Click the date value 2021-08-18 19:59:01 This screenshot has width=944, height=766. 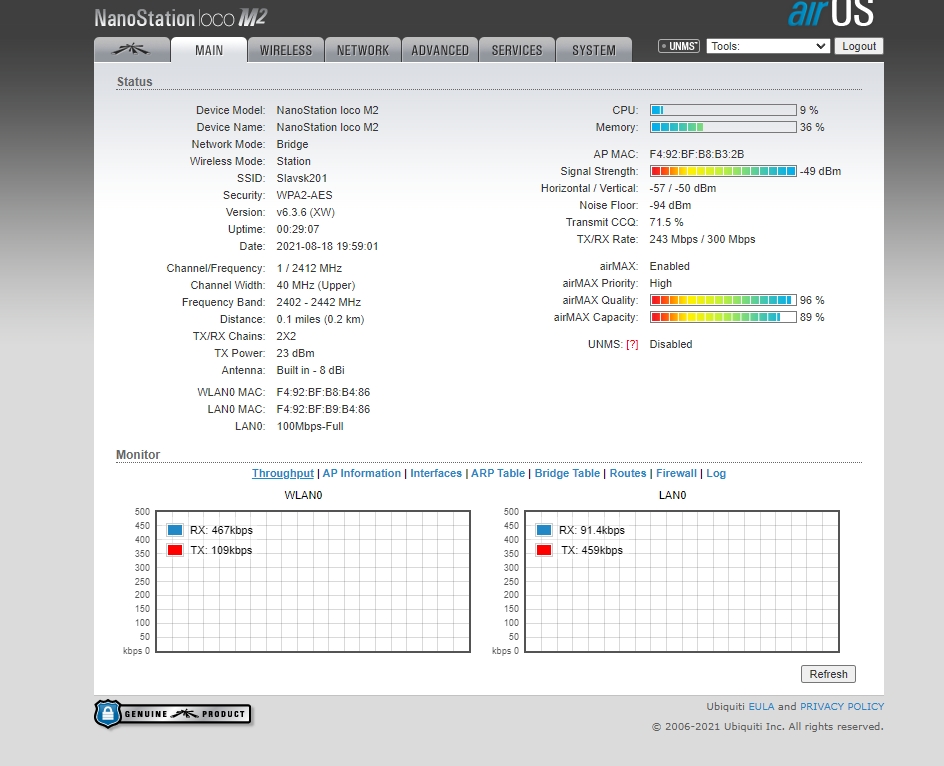click(328, 246)
